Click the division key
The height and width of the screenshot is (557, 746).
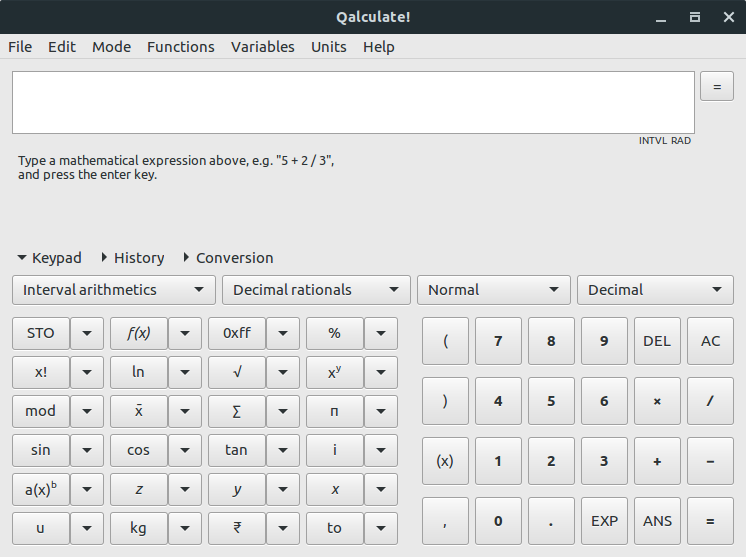(710, 401)
